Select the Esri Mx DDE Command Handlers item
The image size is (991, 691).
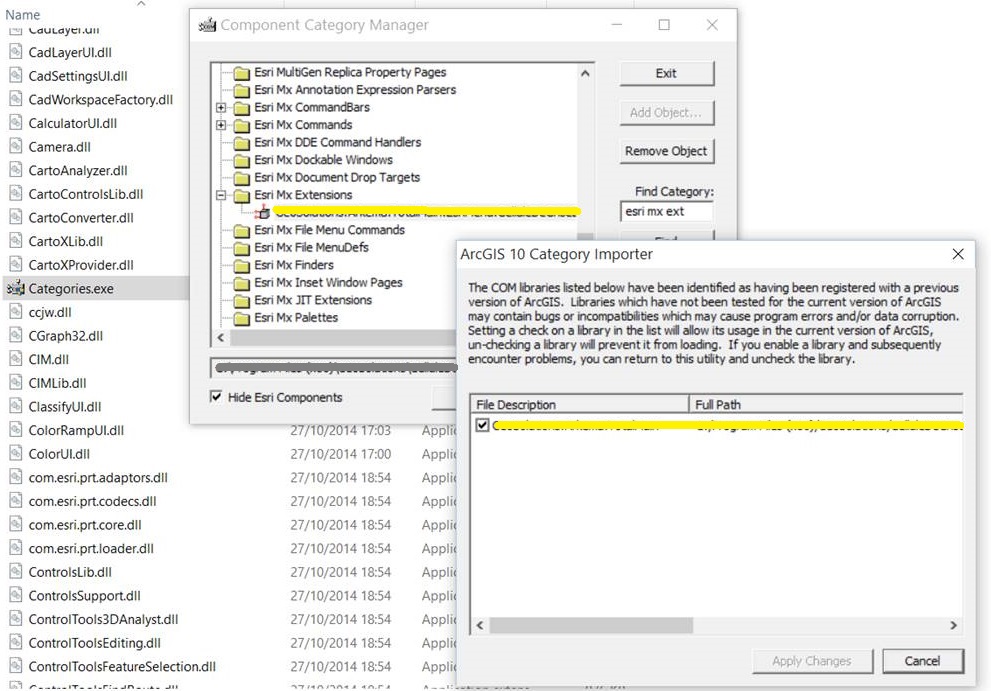337,142
